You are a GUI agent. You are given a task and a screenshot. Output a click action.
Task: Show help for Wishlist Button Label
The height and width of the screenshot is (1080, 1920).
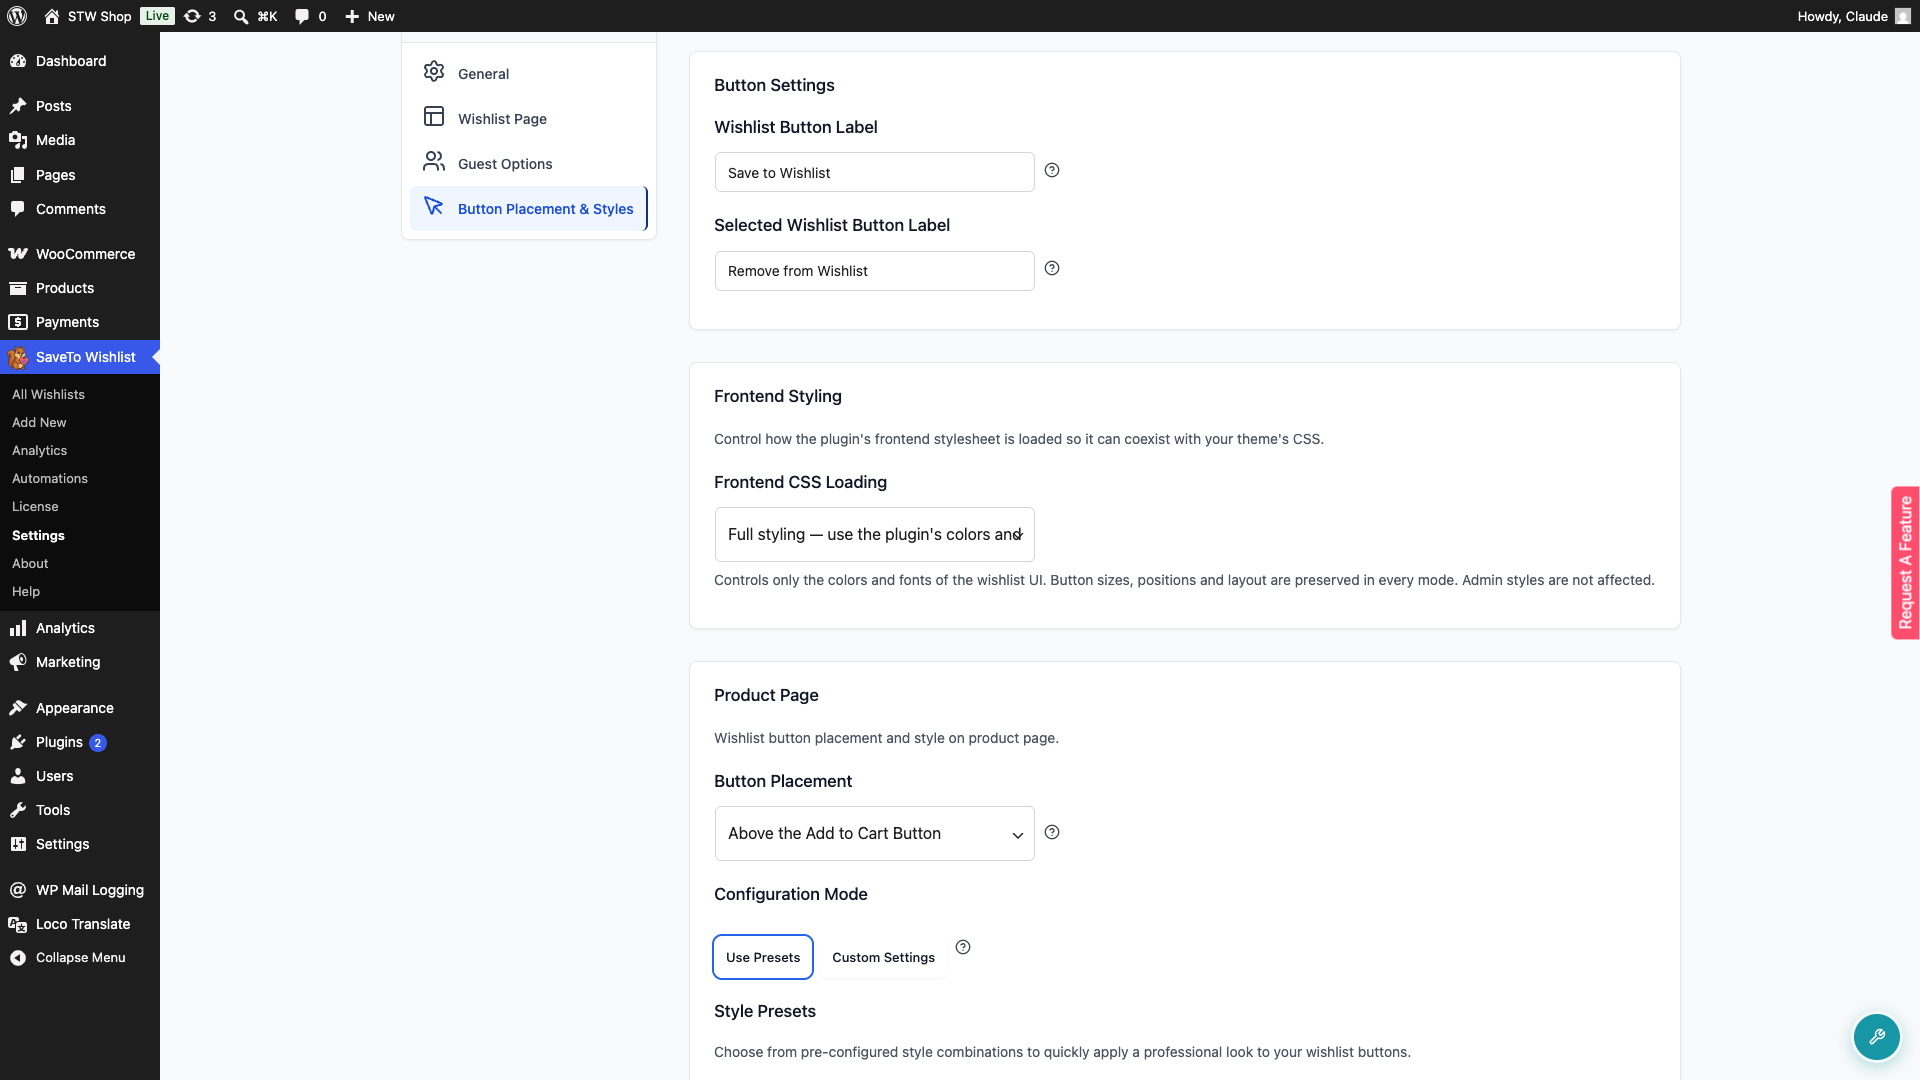point(1052,170)
